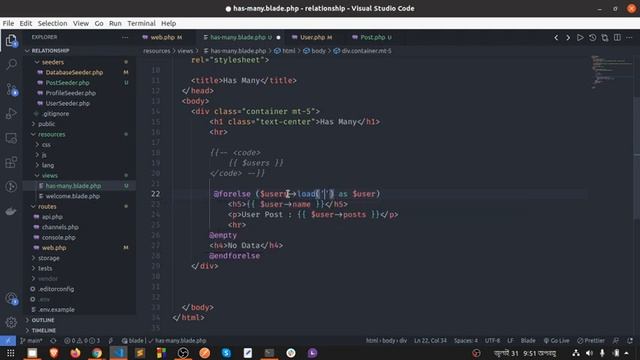The width and height of the screenshot is (640, 360).
Task: Click the volume icon in system tray
Action: [x=589, y=353]
